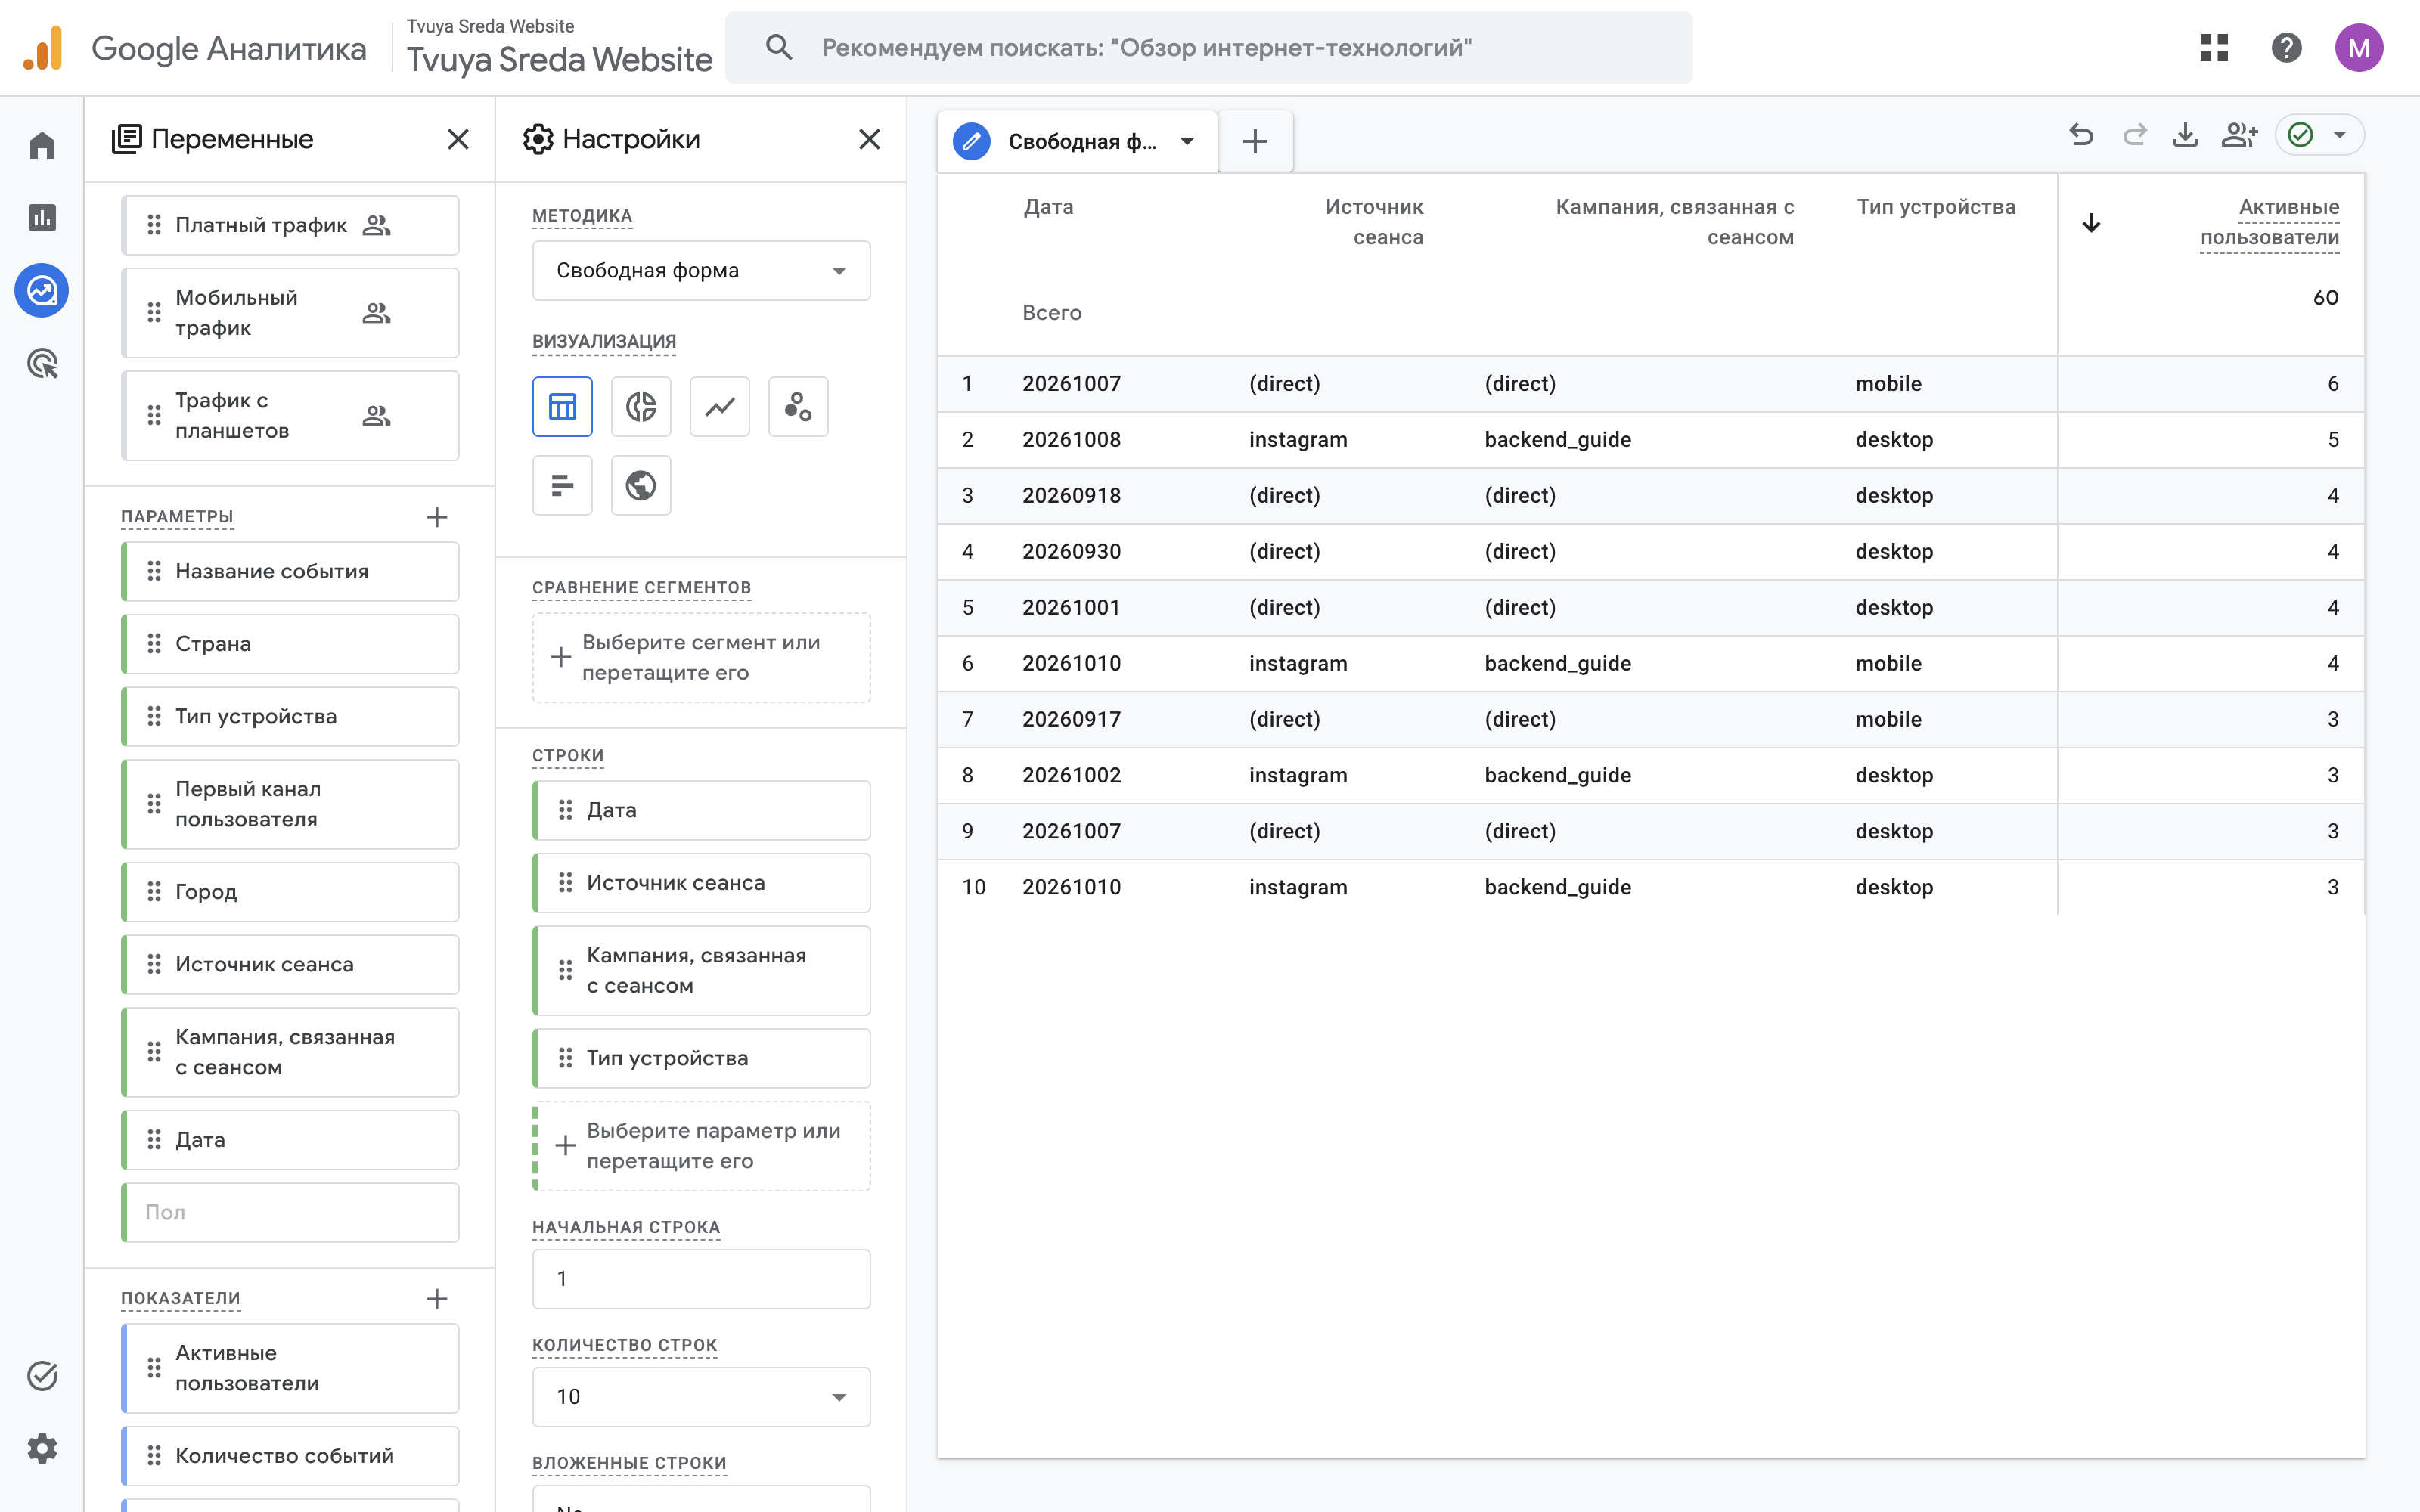Select the table visualization icon
Screen dimensions: 2420x1512
[x=562, y=407]
